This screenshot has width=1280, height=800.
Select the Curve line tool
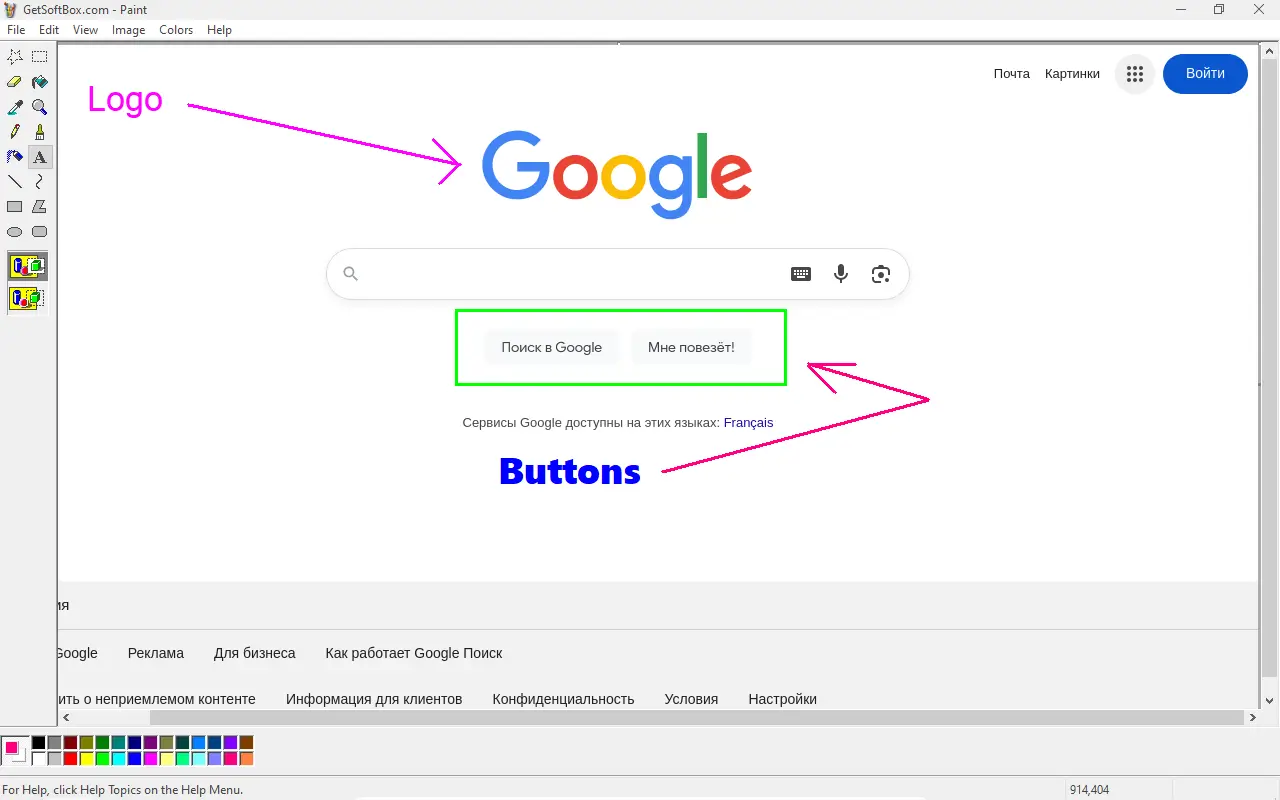tap(40, 182)
